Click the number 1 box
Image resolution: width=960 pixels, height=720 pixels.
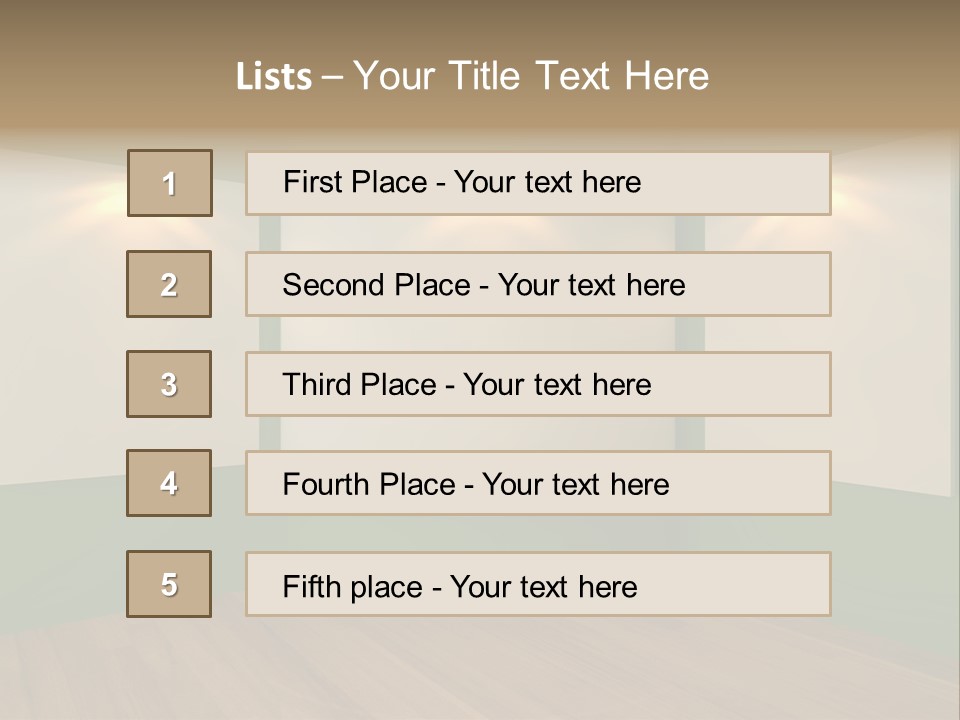pyautogui.click(x=170, y=183)
